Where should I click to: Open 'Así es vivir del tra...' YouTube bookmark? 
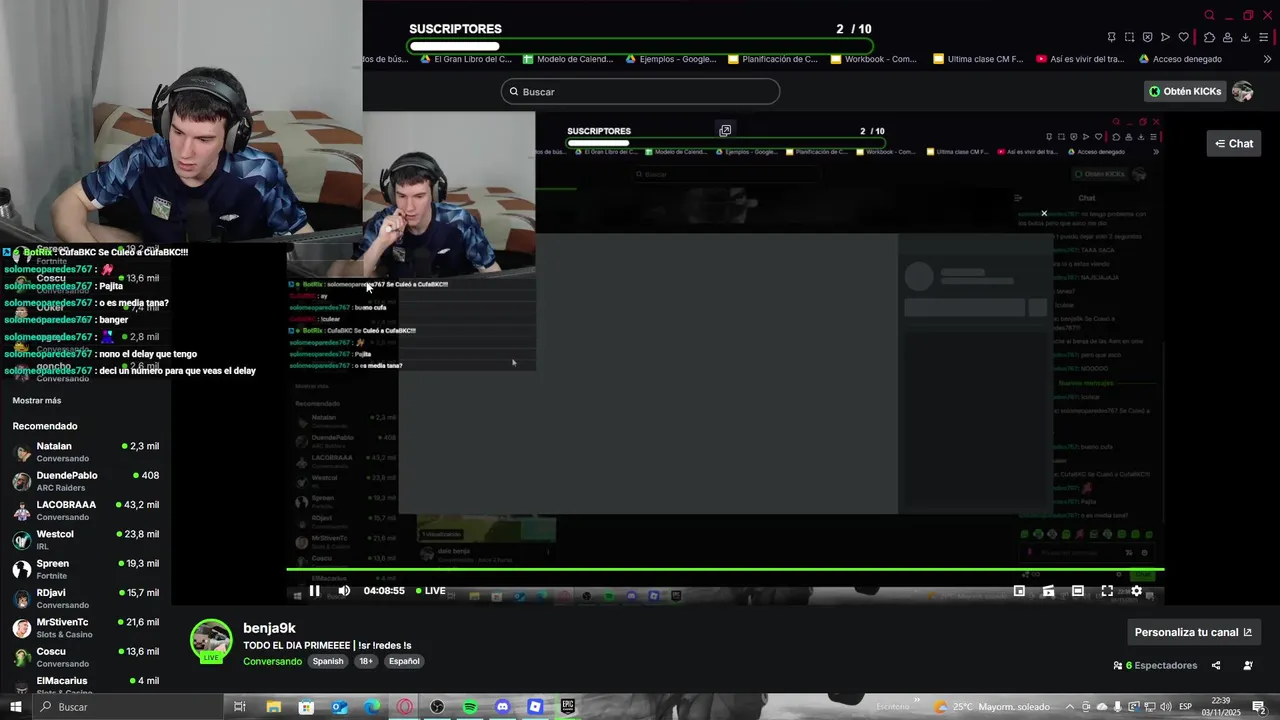point(1080,59)
